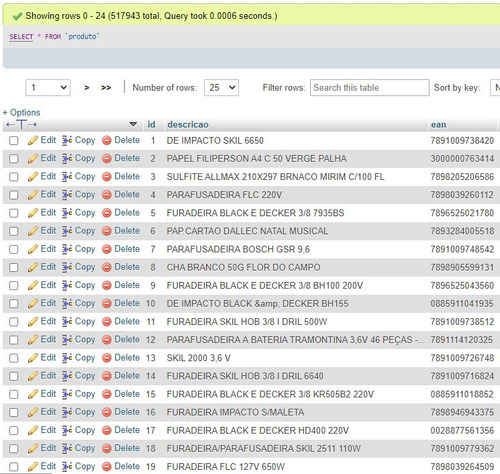Tick checkbox for CHA BRANCO 50G row
The width and height of the screenshot is (500, 474).
[x=14, y=267]
